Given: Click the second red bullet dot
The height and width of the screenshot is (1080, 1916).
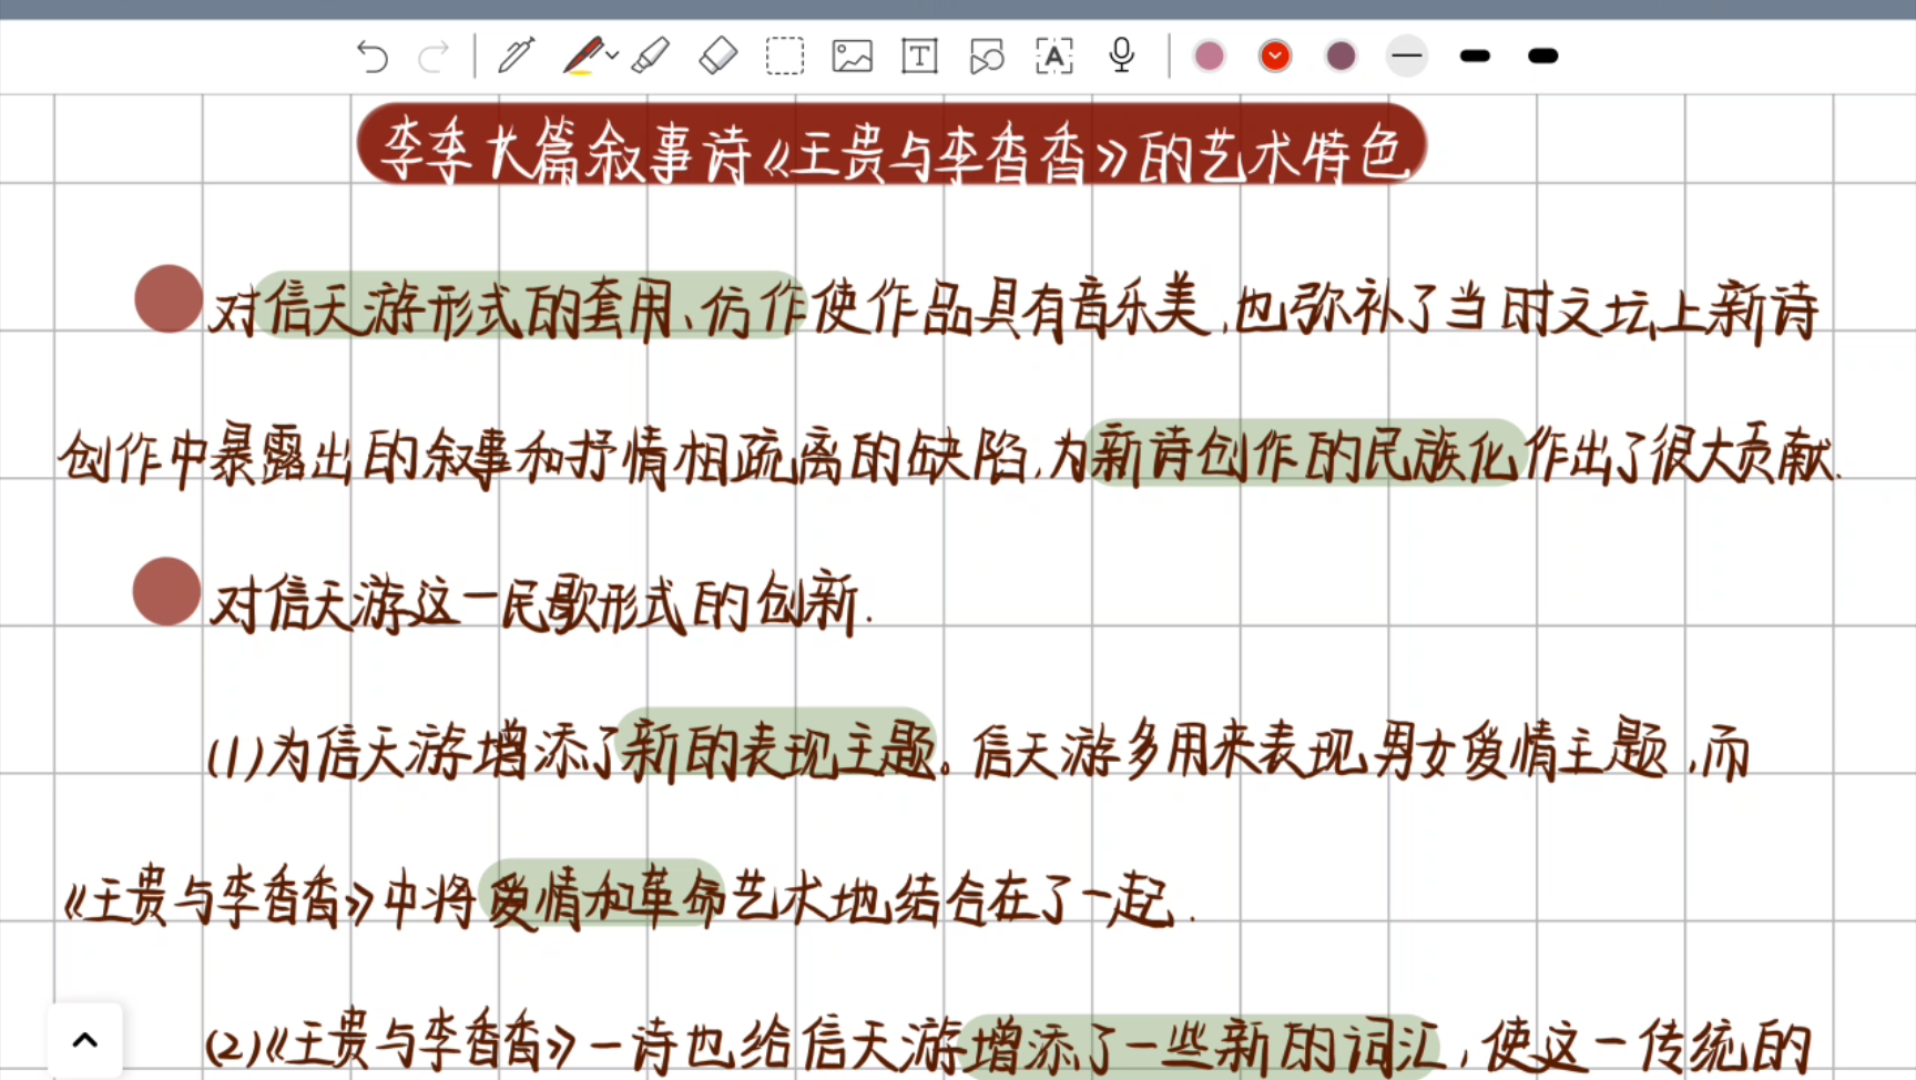Looking at the screenshot, I should pyautogui.click(x=167, y=591).
